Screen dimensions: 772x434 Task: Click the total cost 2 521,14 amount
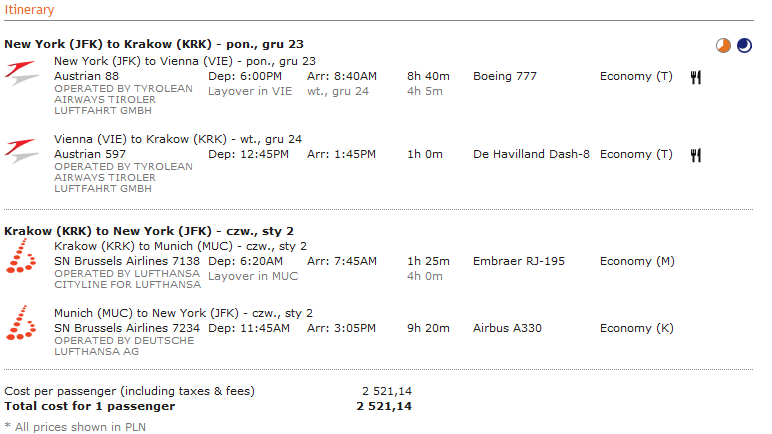coord(384,406)
